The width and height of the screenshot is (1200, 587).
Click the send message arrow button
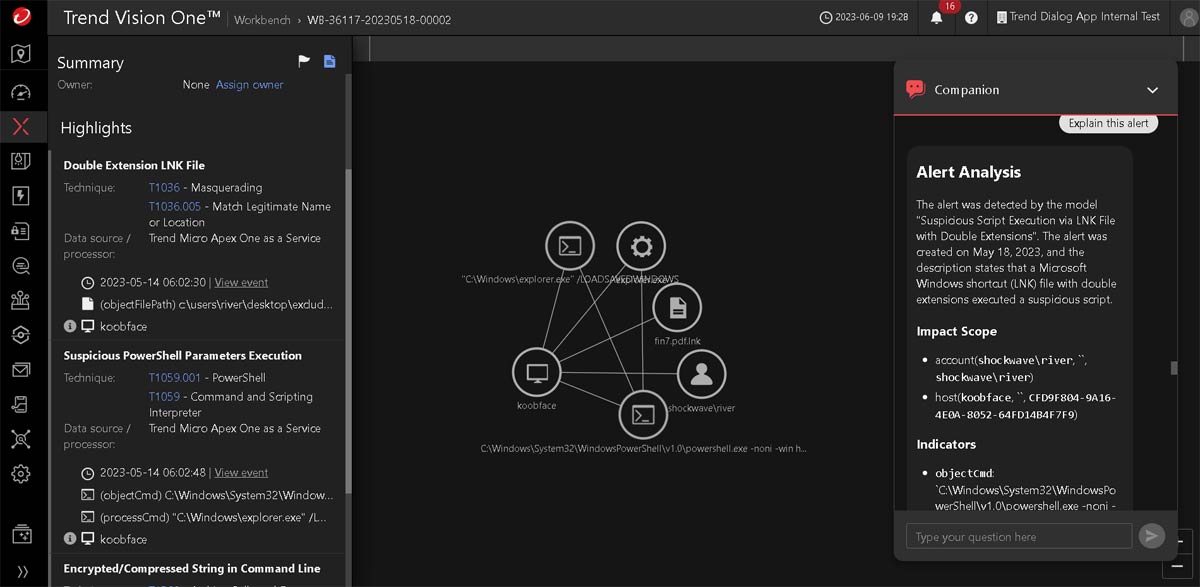[1151, 536]
